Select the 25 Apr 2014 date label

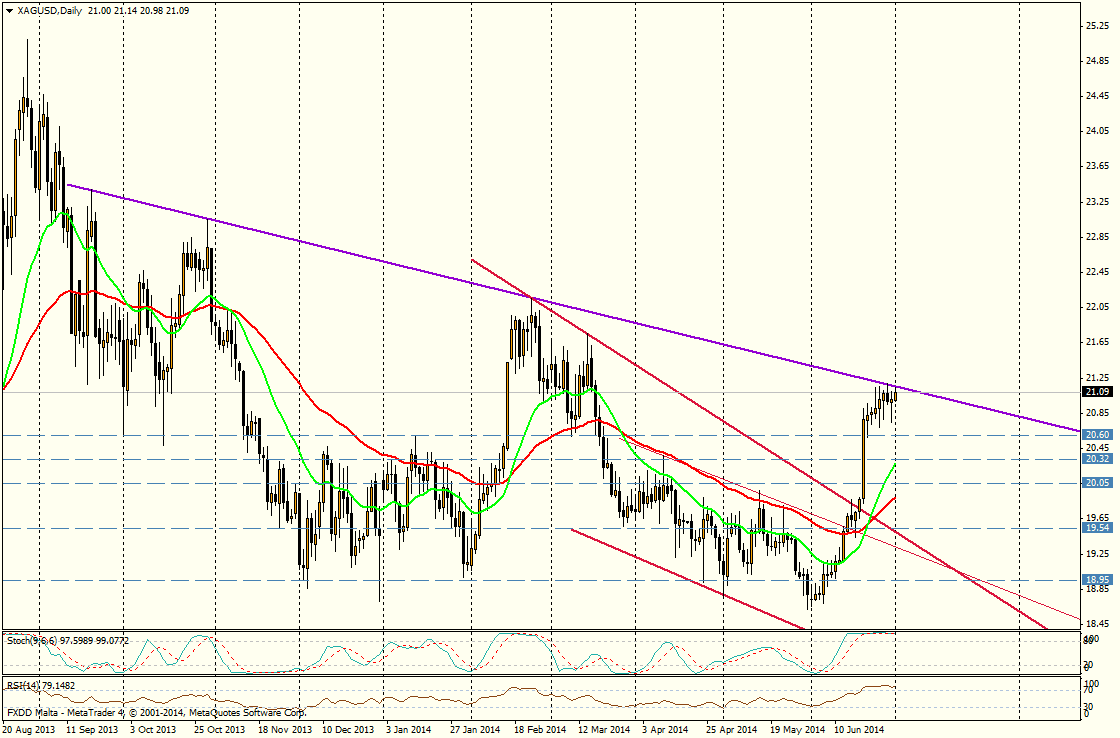coord(730,731)
